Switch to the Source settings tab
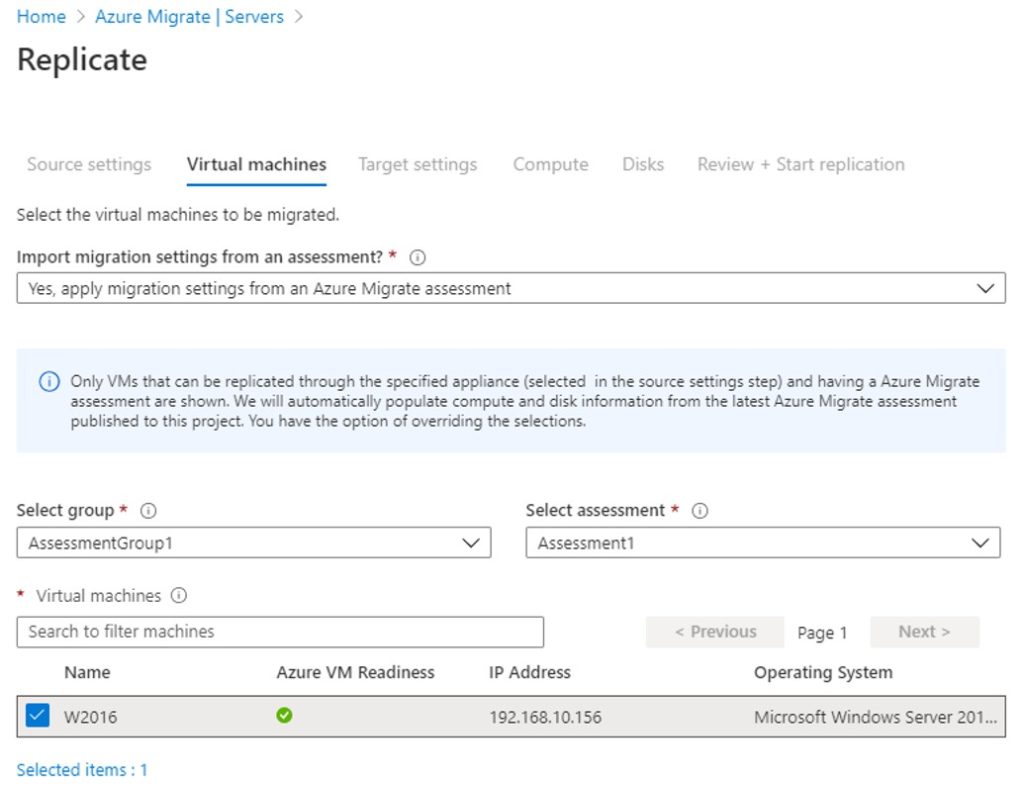This screenshot has height=790, width=1024. pos(89,165)
